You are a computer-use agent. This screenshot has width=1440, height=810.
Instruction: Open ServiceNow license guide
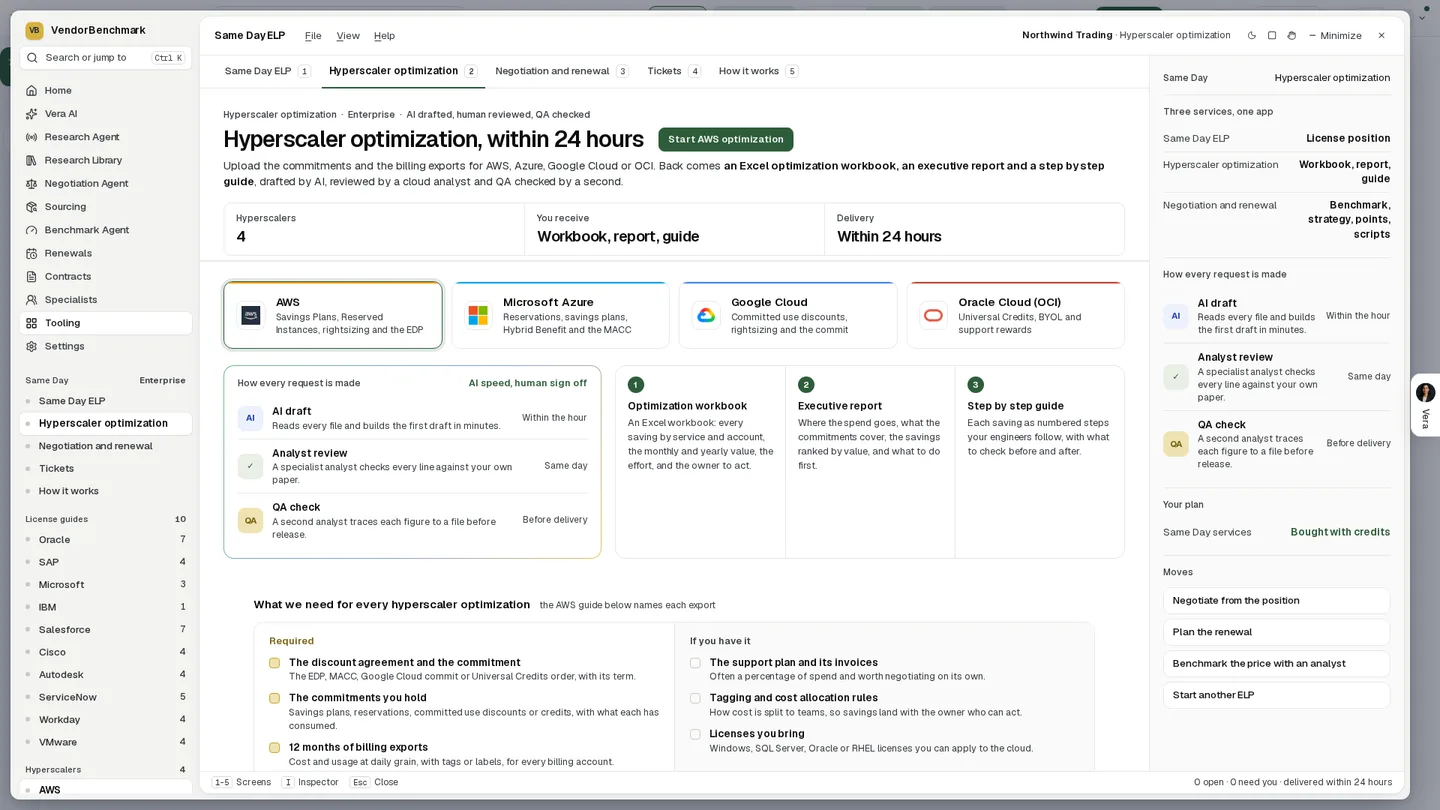[x=105, y=697]
